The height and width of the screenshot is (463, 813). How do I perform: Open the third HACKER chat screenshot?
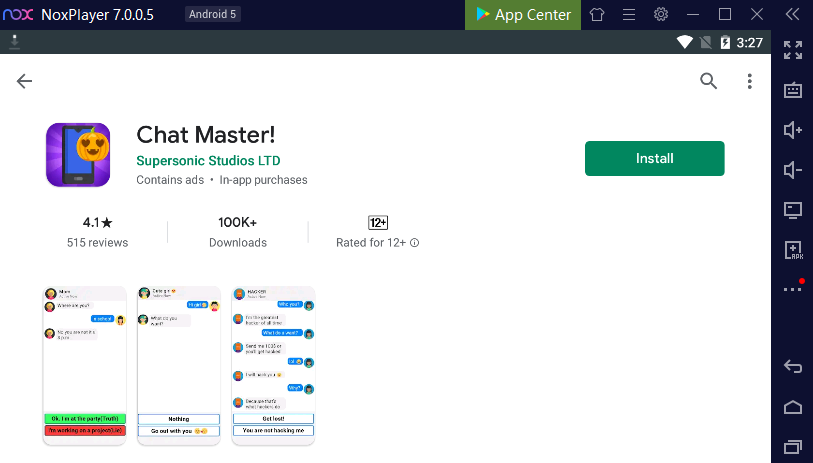coord(273,365)
